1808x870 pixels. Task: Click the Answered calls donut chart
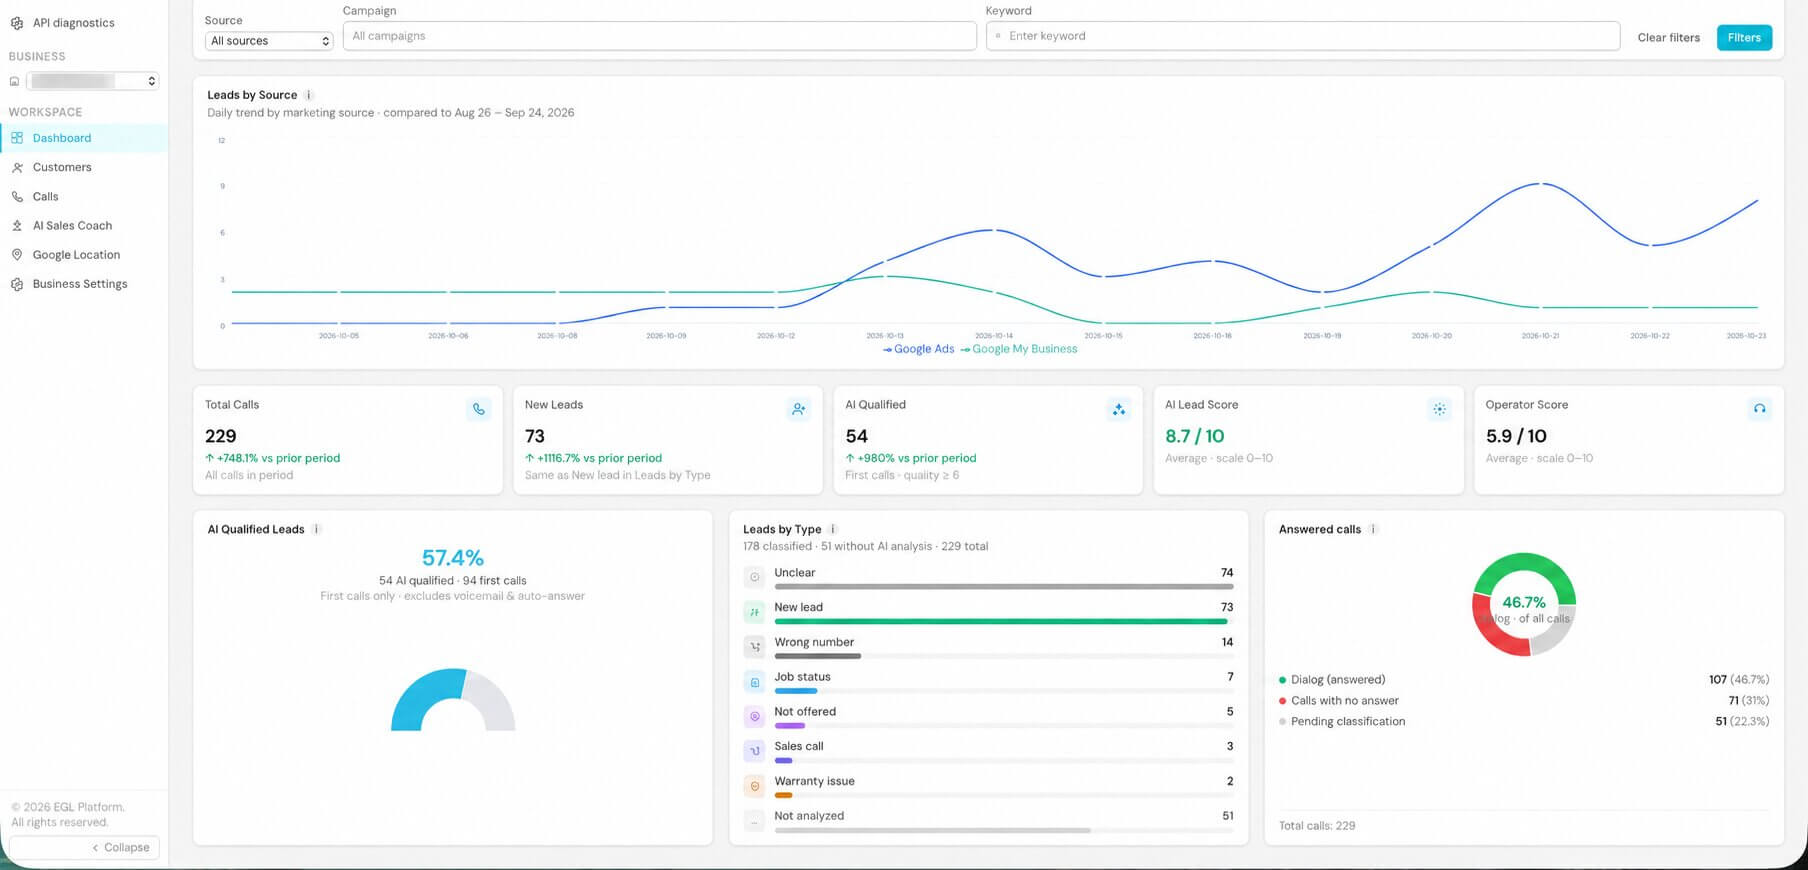[1524, 604]
